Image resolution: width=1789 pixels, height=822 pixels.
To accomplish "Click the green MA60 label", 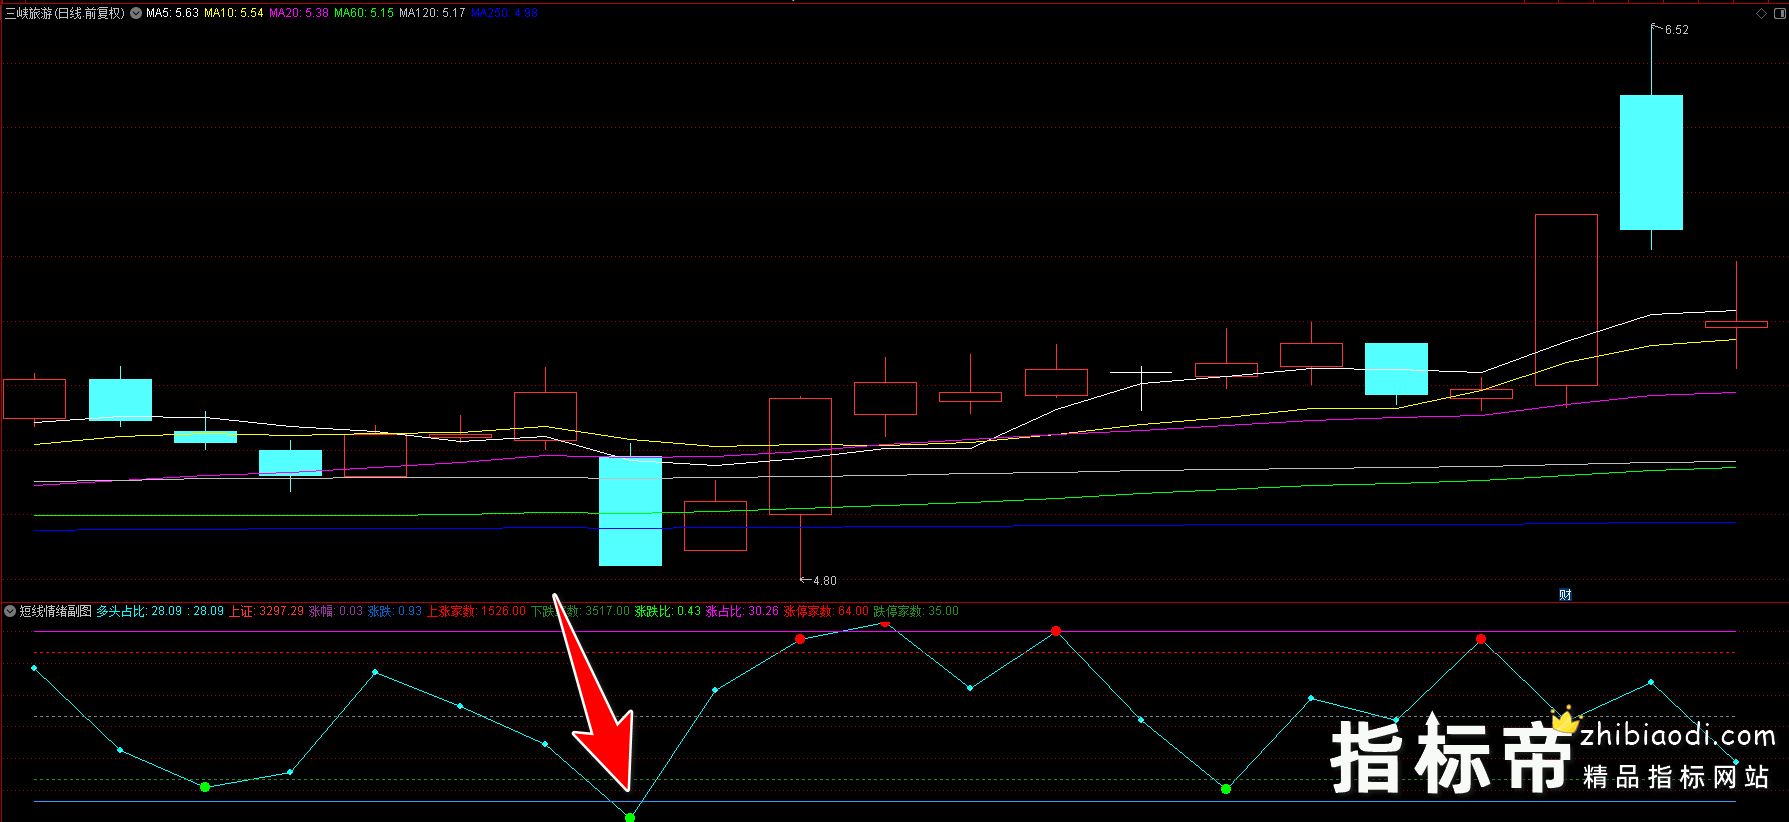I will (364, 13).
